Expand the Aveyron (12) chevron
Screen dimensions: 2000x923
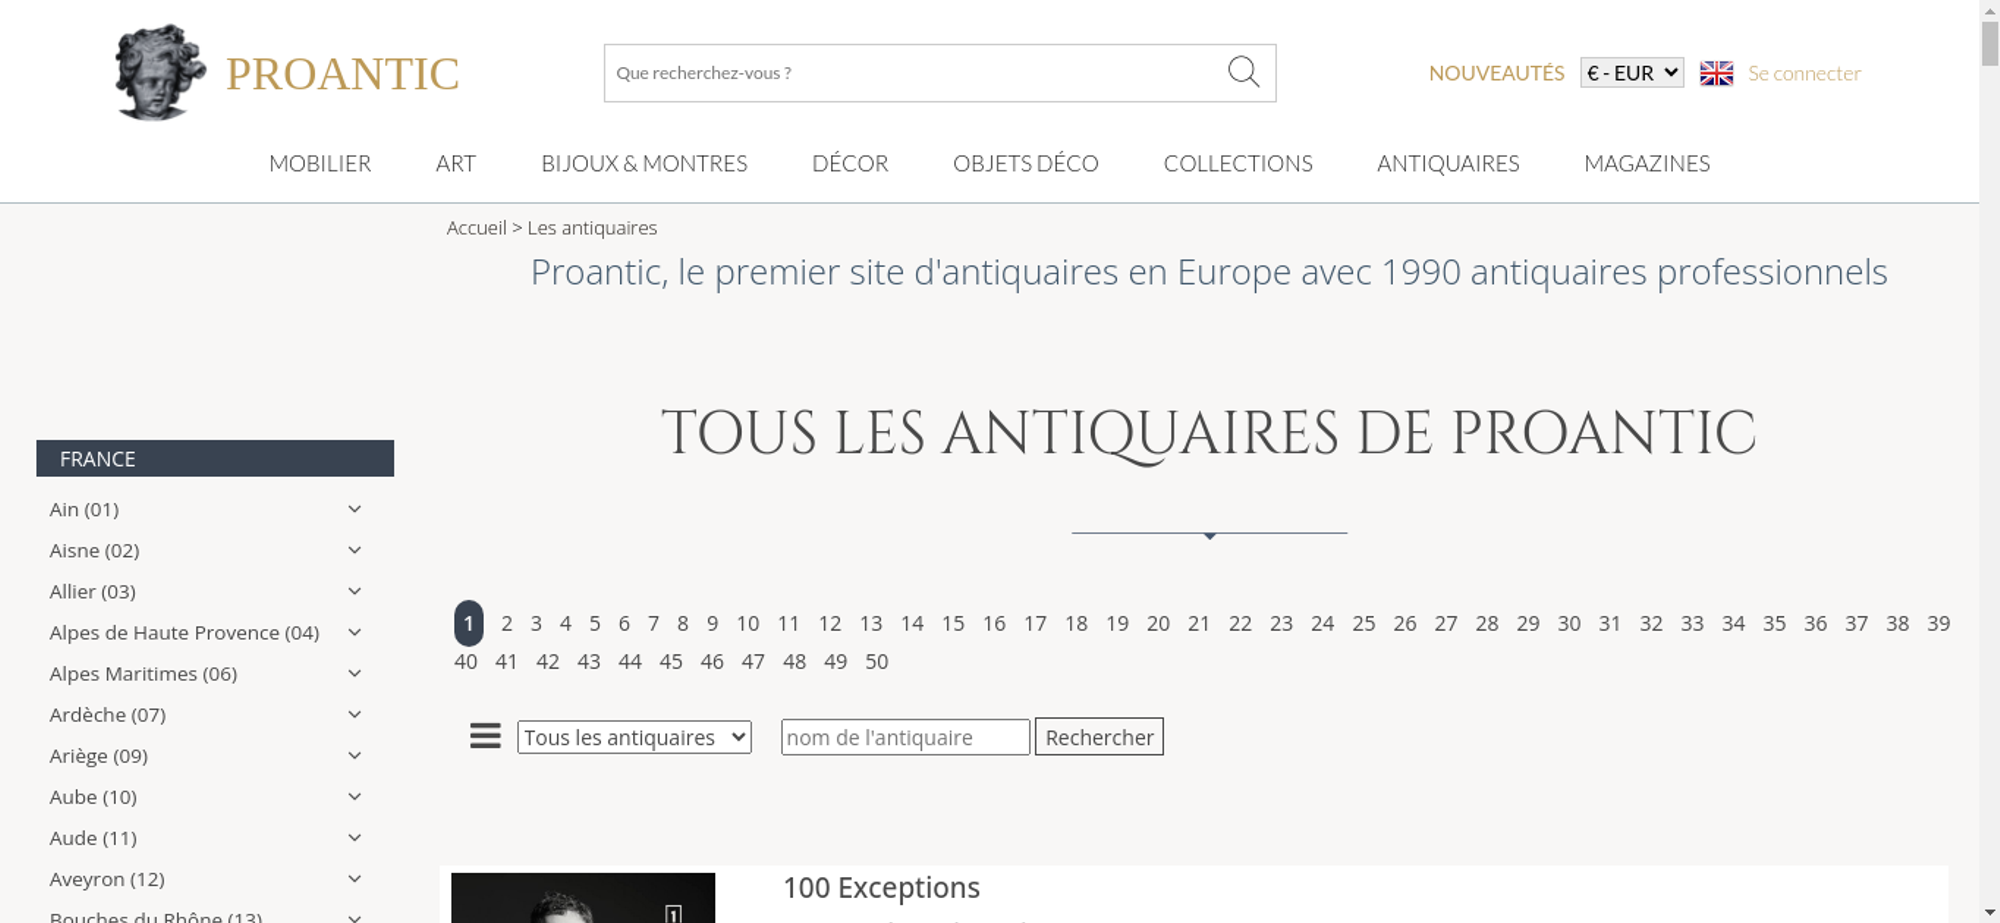(354, 879)
